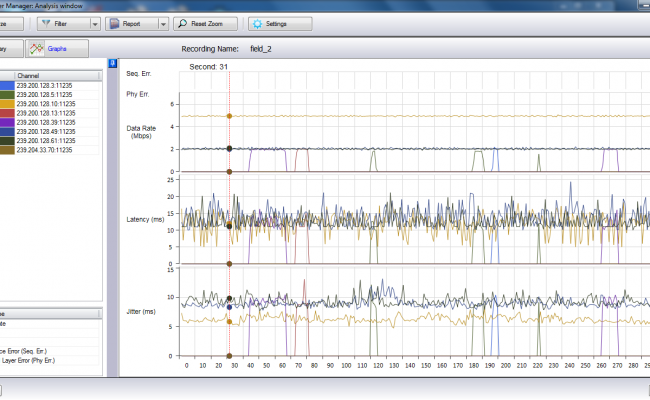Select channel 239.200.128.13:11235
This screenshot has height=400, width=650.
pyautogui.click(x=57, y=113)
